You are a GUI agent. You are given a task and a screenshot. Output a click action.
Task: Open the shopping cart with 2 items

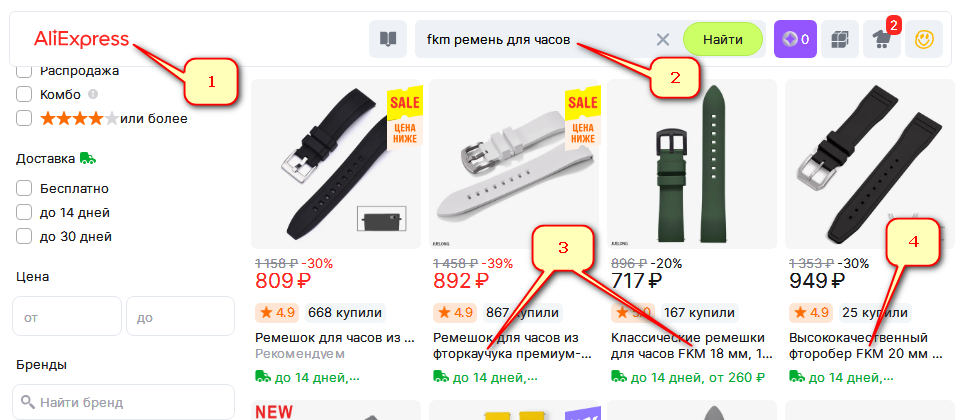[x=882, y=39]
